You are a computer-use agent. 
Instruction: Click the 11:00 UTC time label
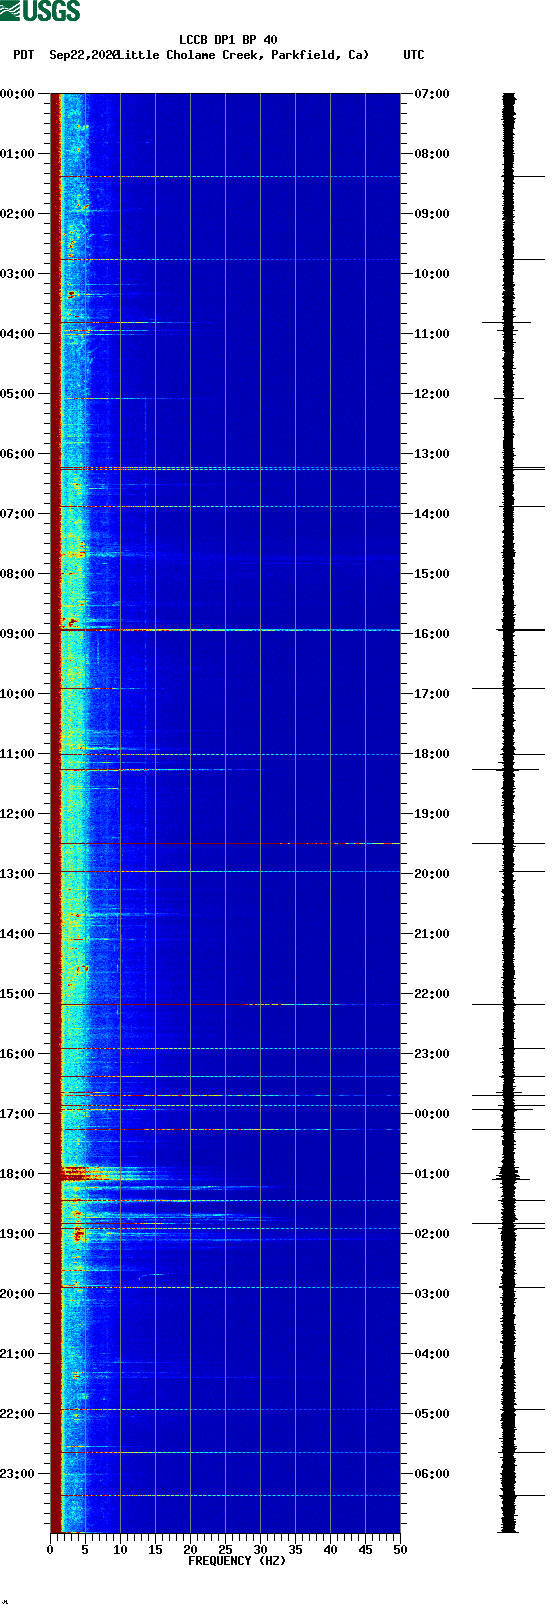pos(432,334)
